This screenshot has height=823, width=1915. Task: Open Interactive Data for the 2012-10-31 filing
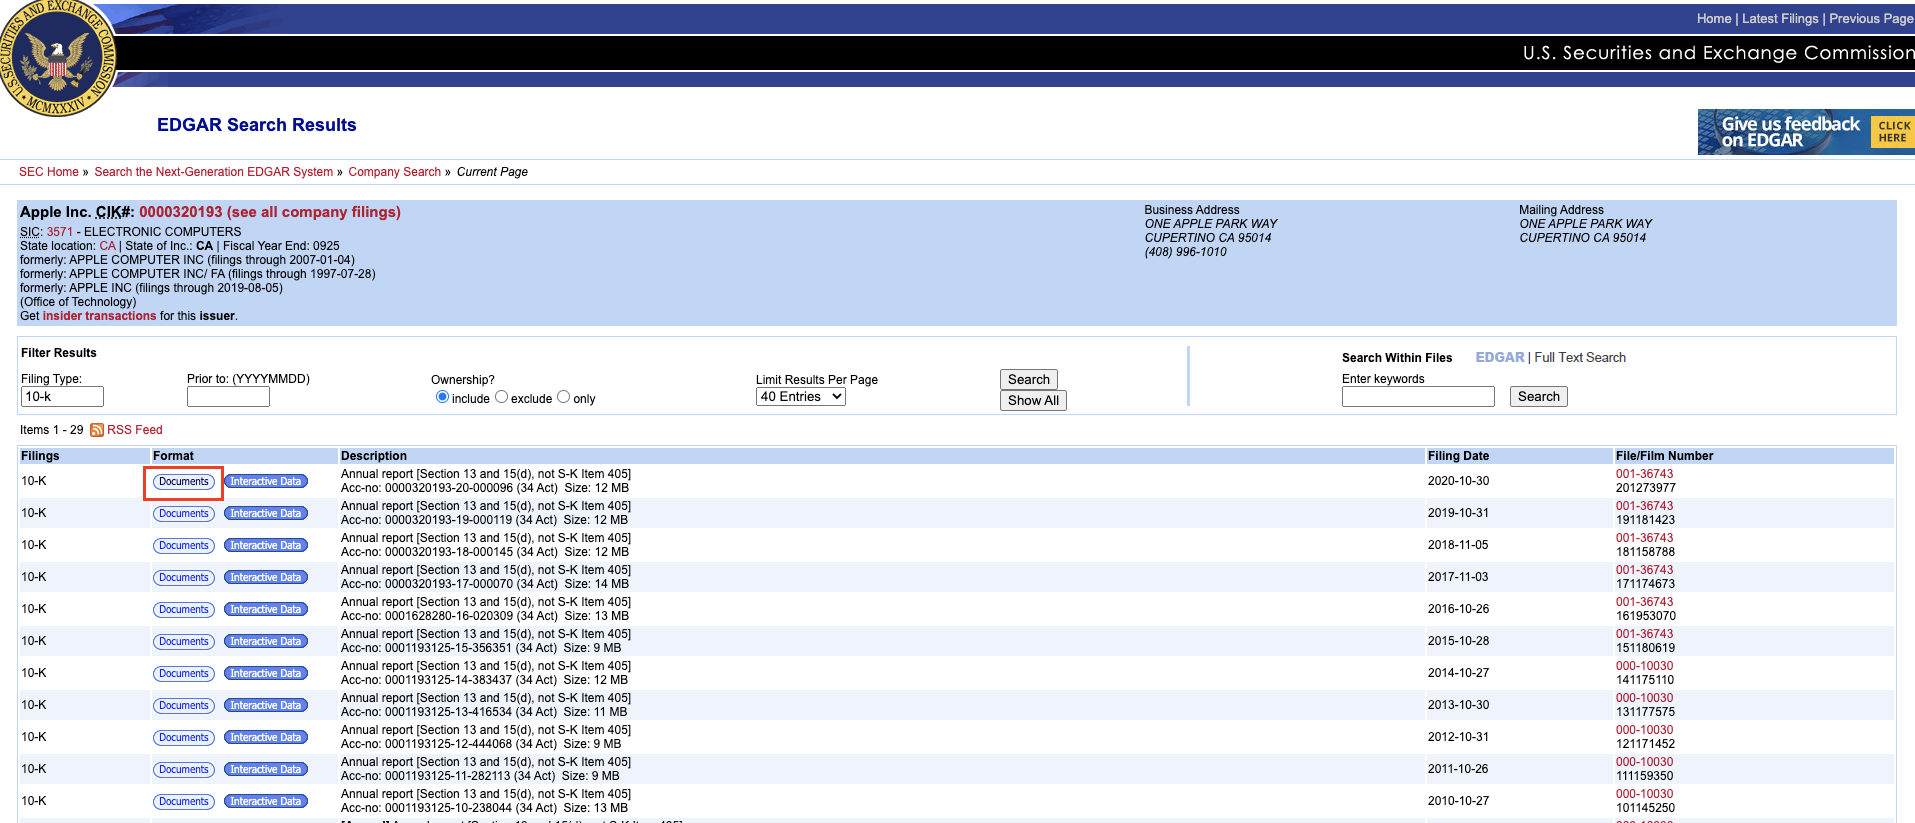tap(266, 738)
